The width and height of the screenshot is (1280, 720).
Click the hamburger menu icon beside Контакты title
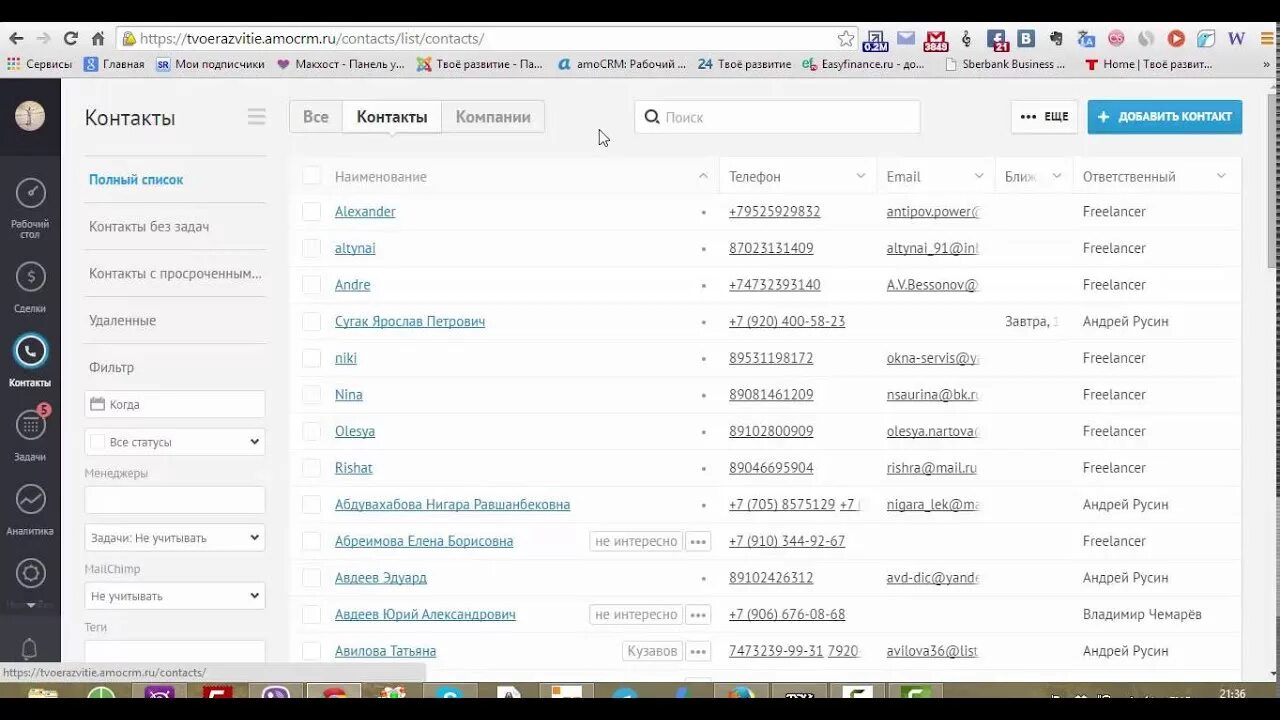[x=257, y=117]
